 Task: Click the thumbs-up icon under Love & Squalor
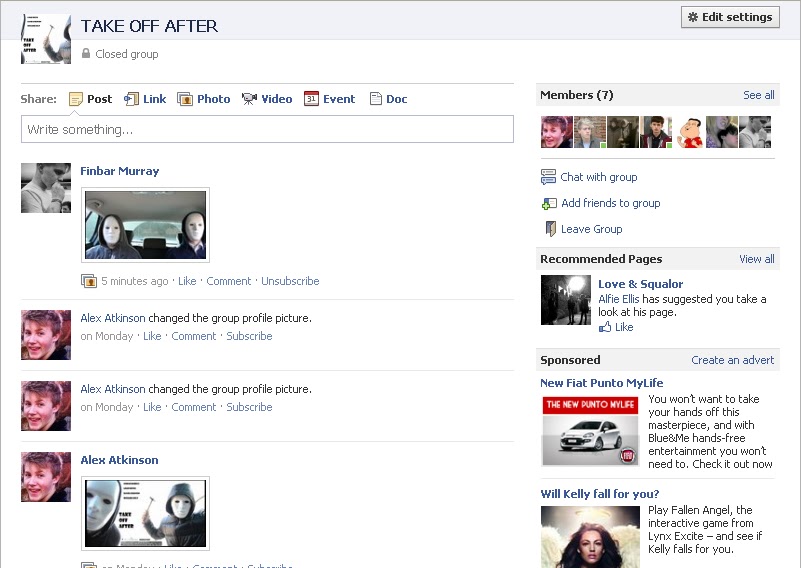tap(605, 327)
